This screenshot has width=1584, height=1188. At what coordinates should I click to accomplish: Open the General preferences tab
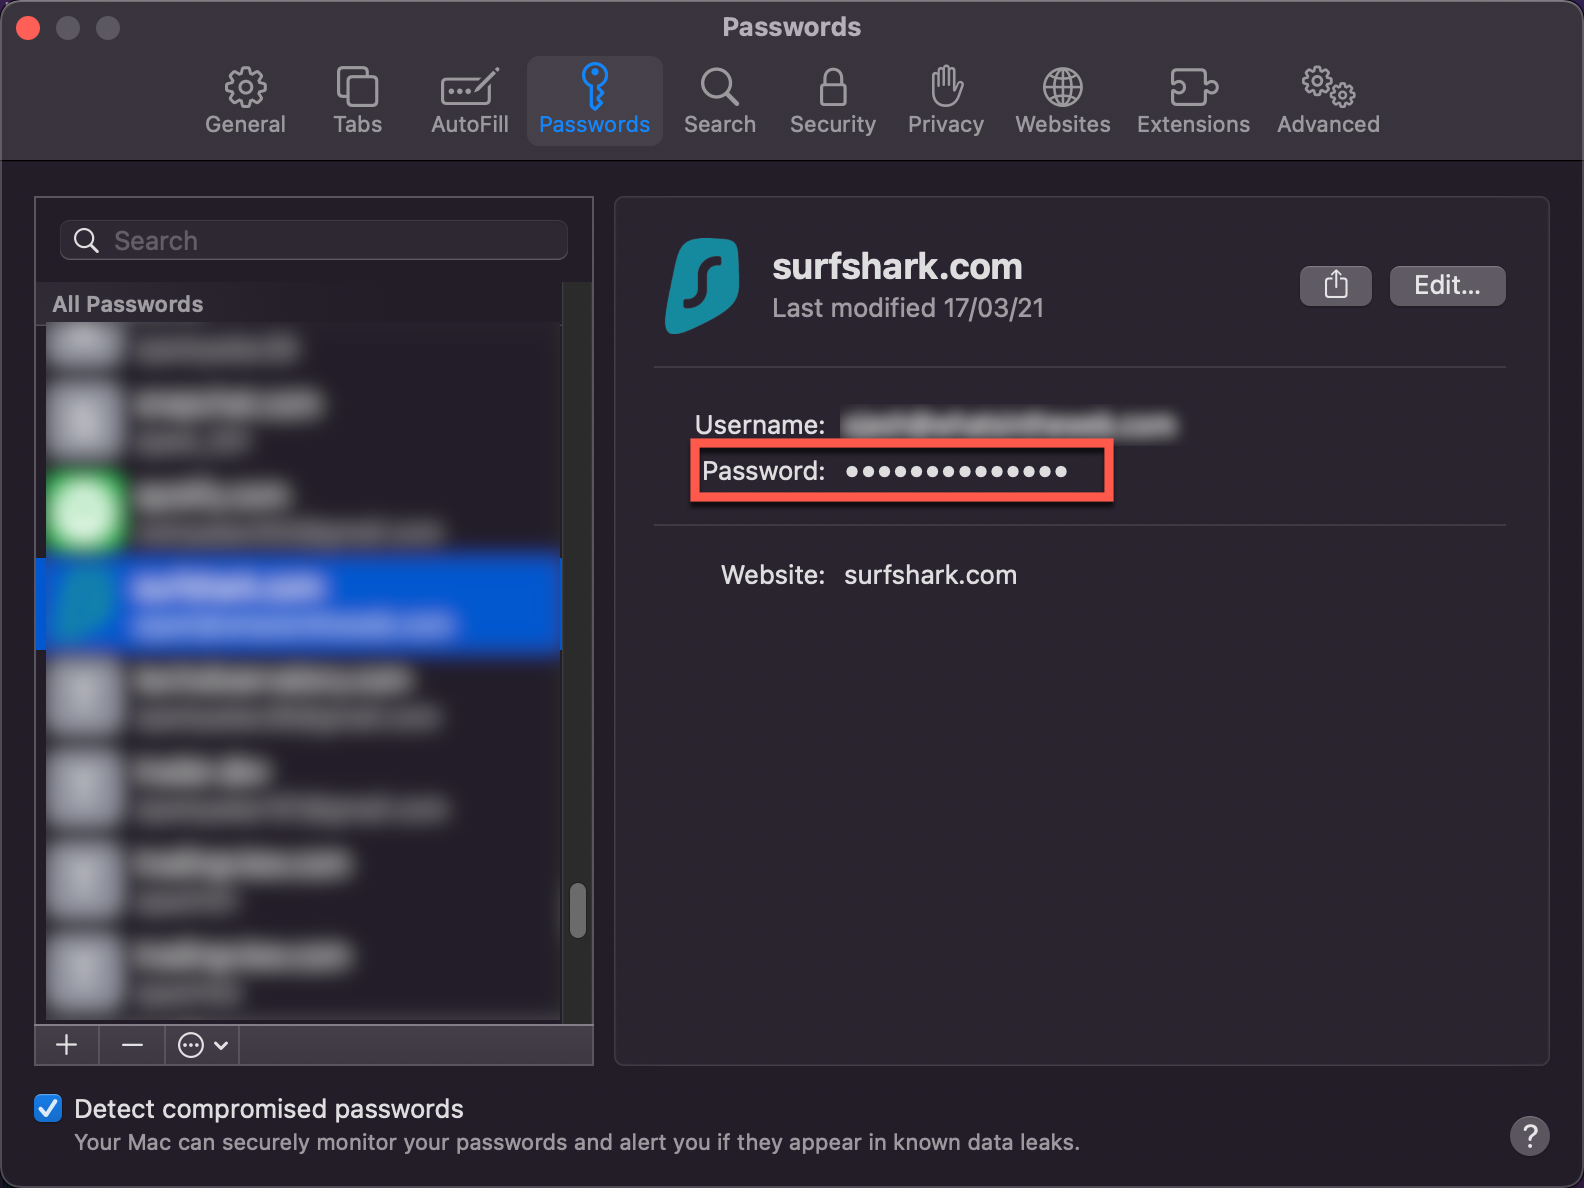coord(245,101)
